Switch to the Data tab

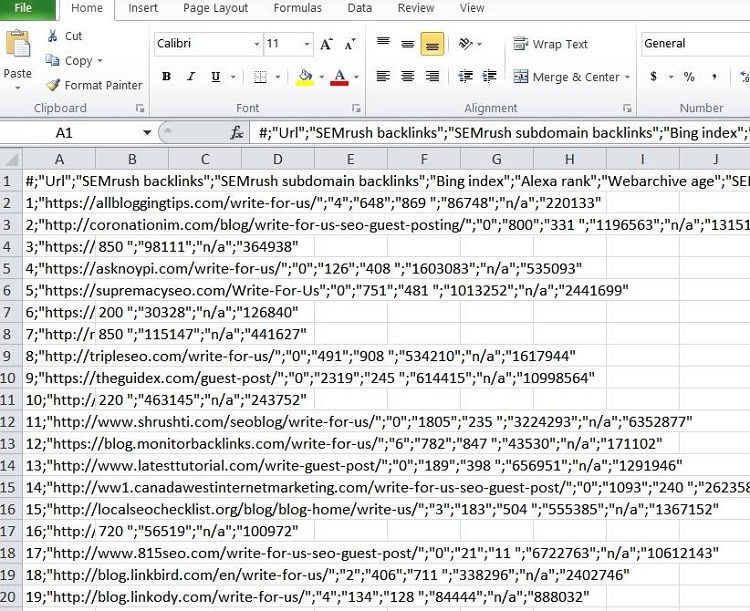click(x=360, y=8)
